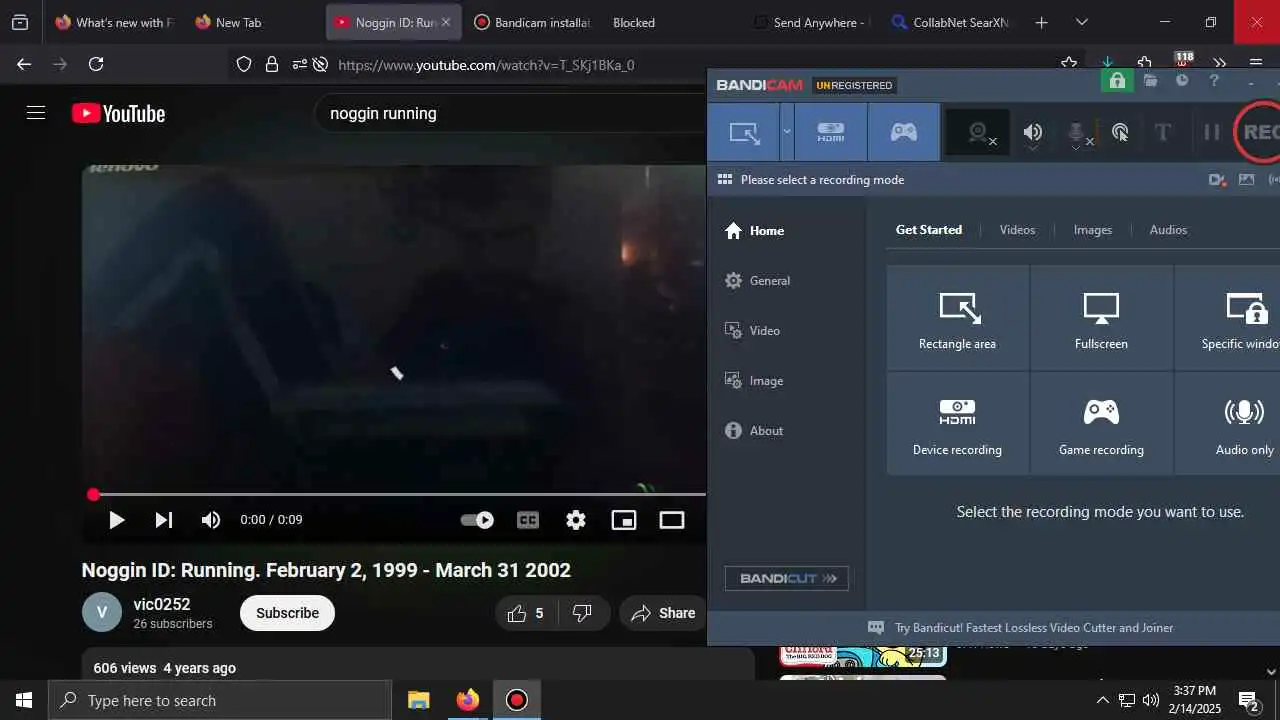The width and height of the screenshot is (1280, 720).
Task: Switch to the Audios tab
Action: point(1168,230)
